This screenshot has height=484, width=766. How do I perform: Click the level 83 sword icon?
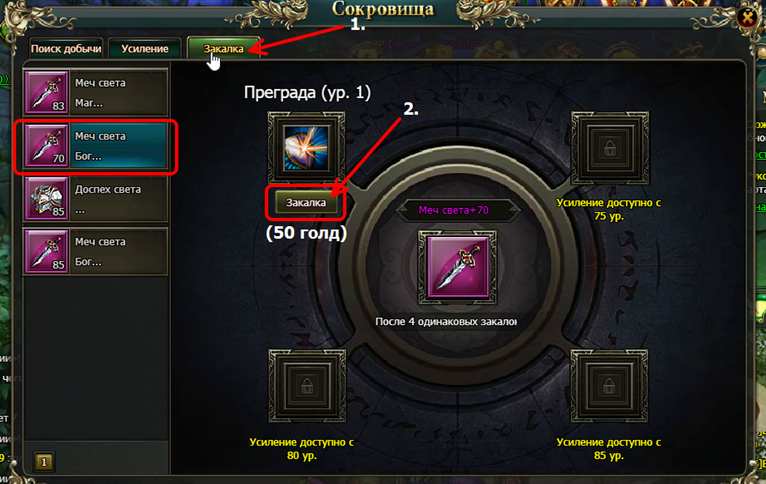point(46,92)
